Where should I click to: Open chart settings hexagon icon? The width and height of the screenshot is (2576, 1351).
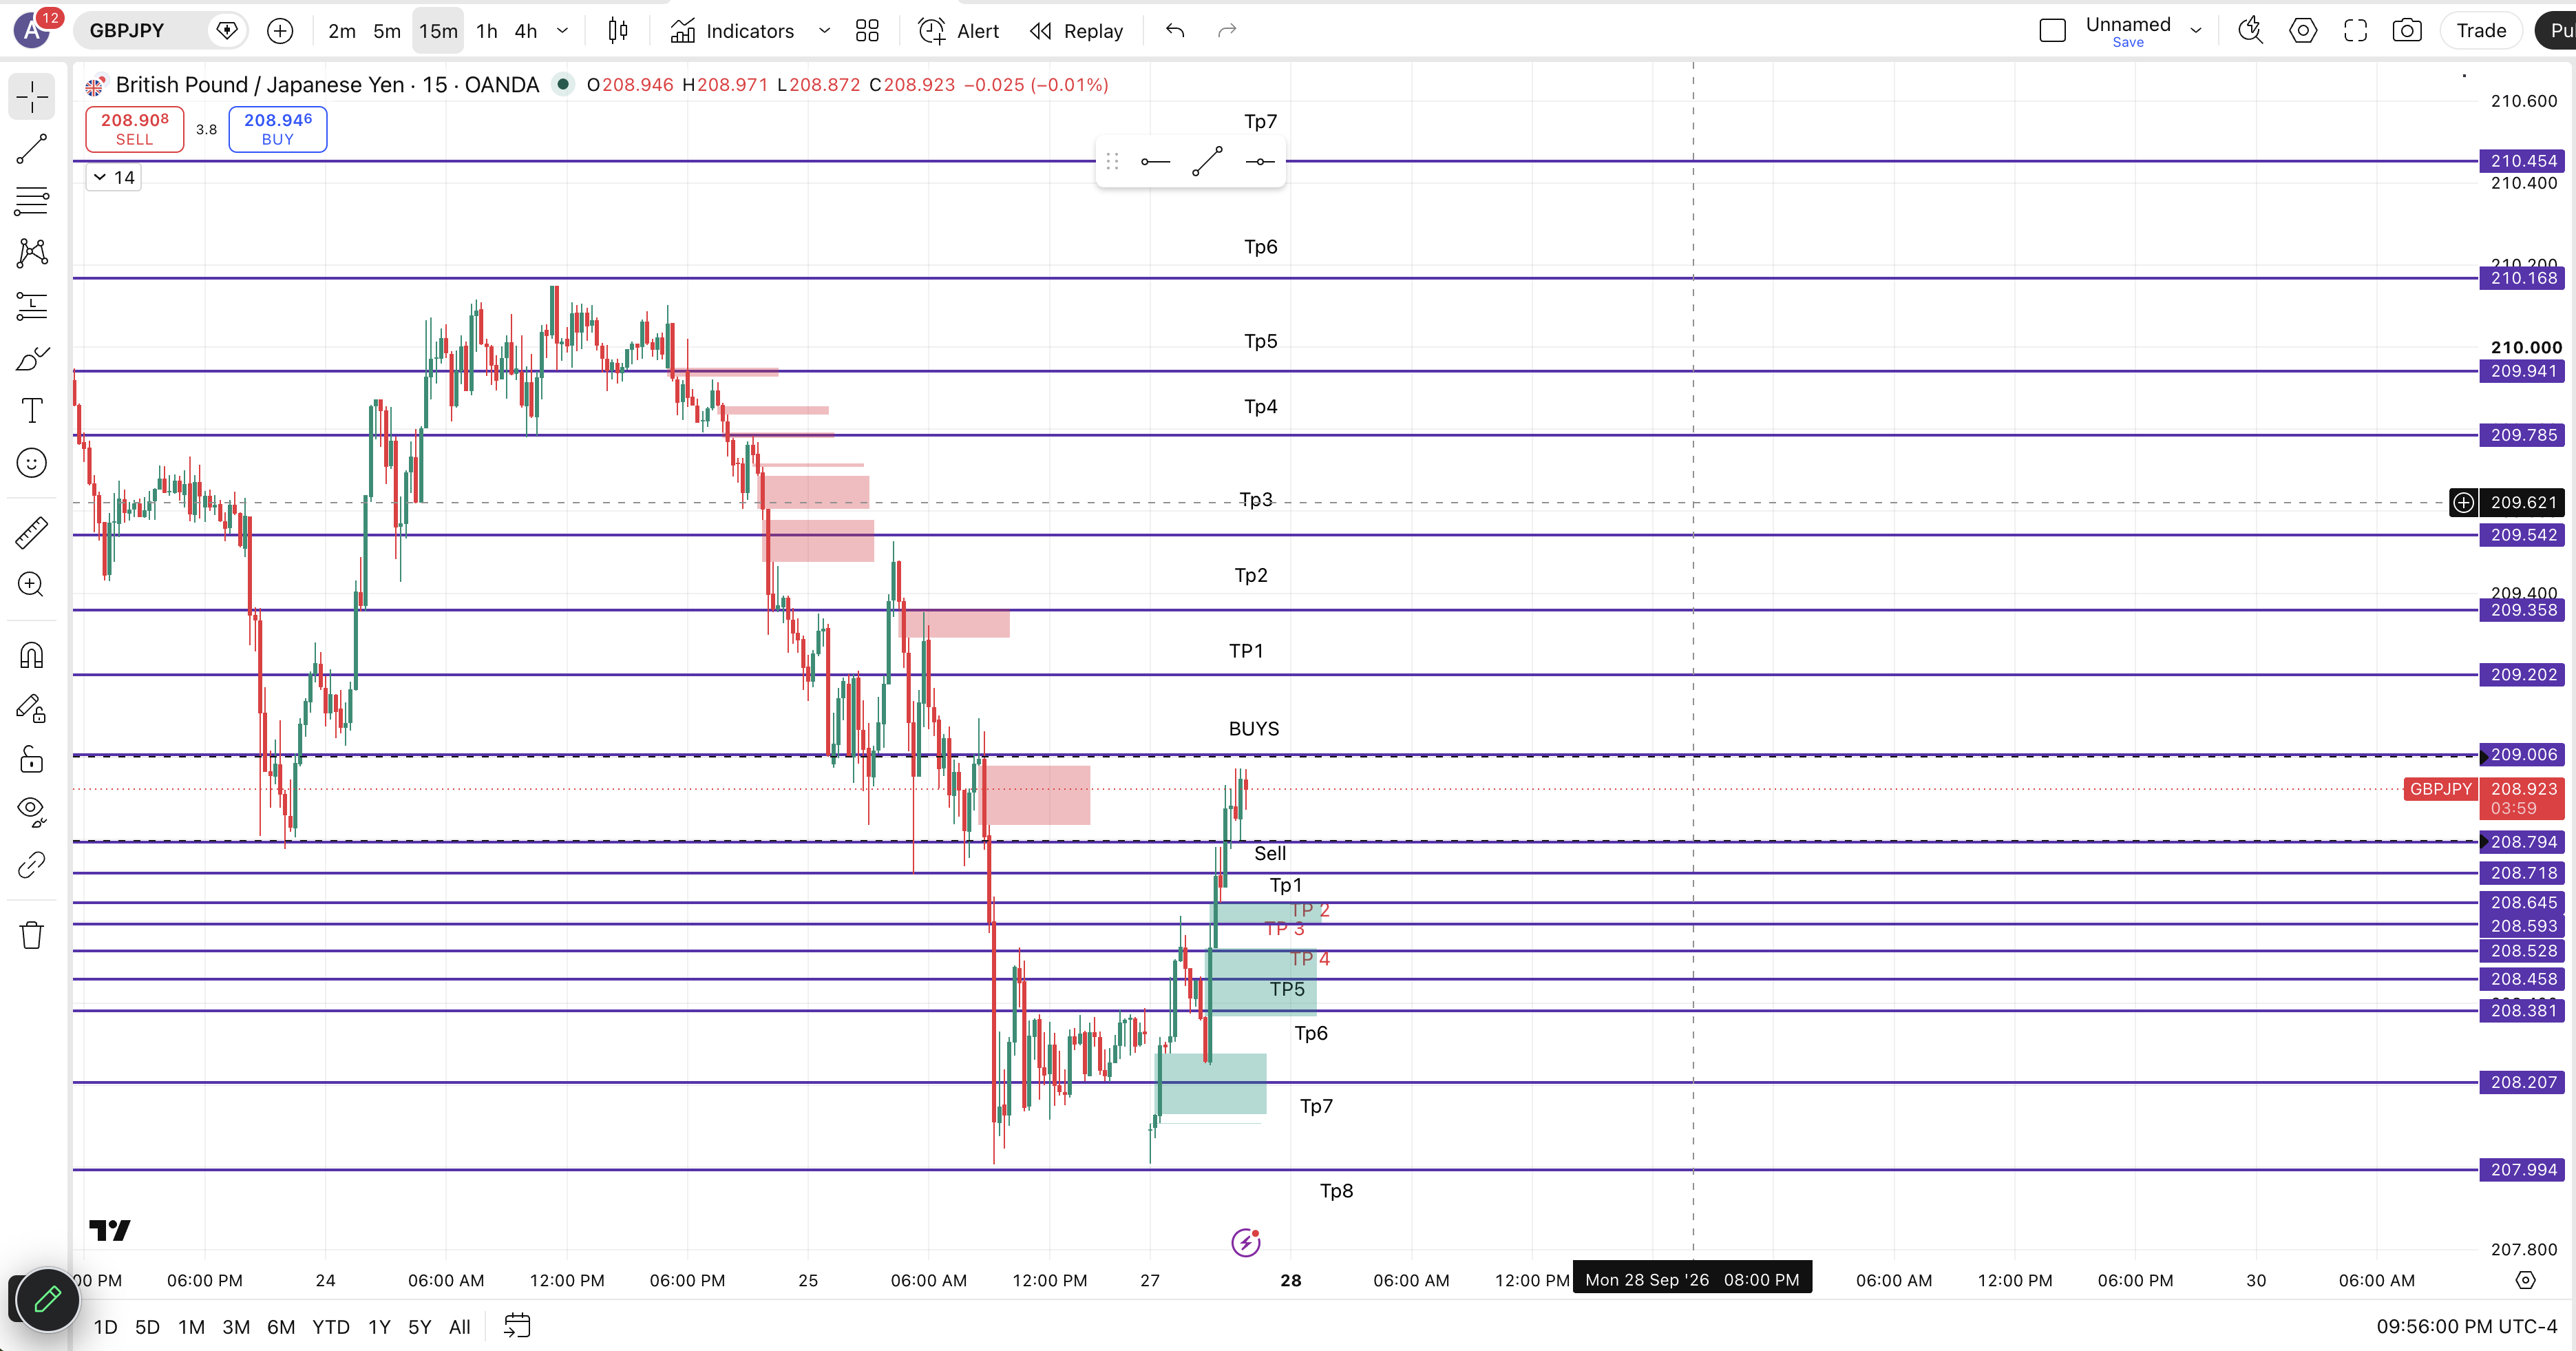(x=2303, y=31)
